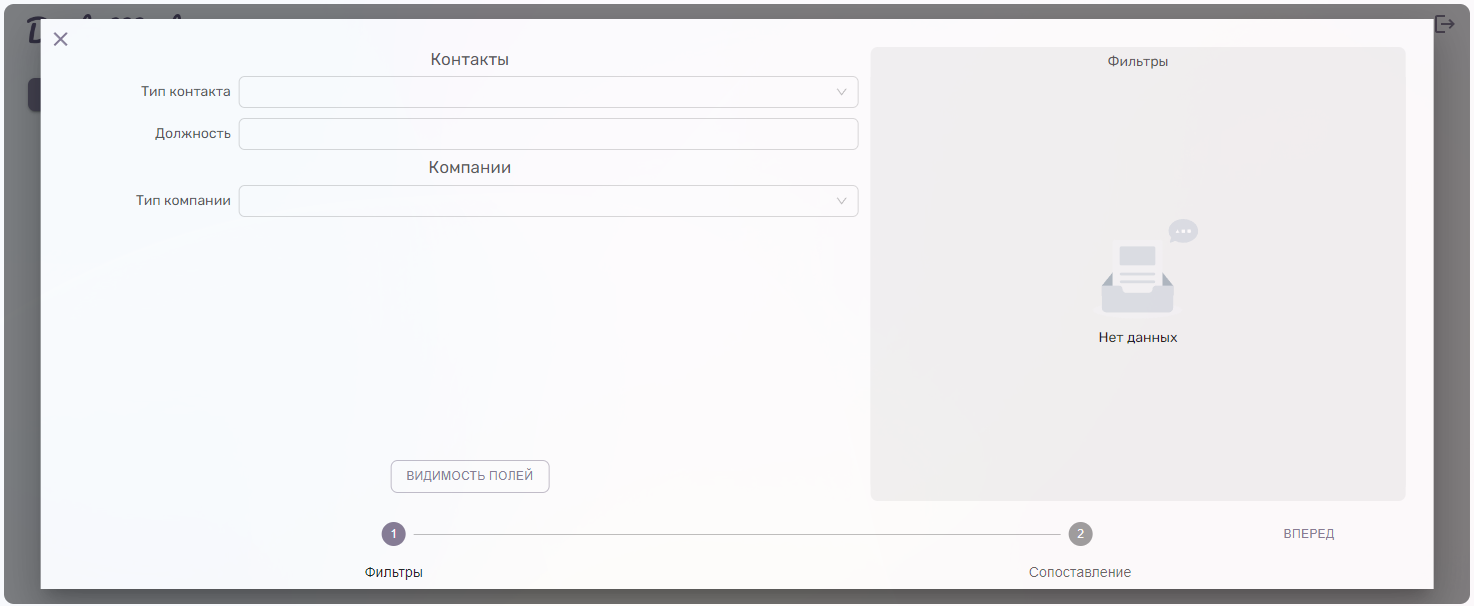Expand the Тип компании dropdown arrow
The image size is (1474, 606).
(841, 201)
